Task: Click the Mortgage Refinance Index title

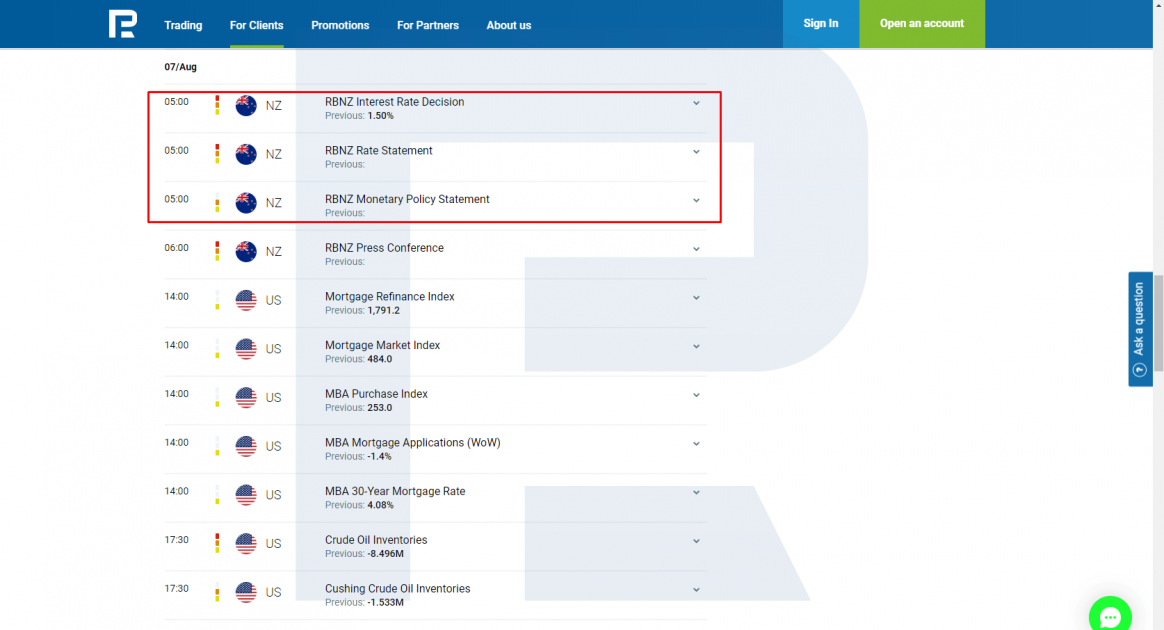Action: coord(389,297)
